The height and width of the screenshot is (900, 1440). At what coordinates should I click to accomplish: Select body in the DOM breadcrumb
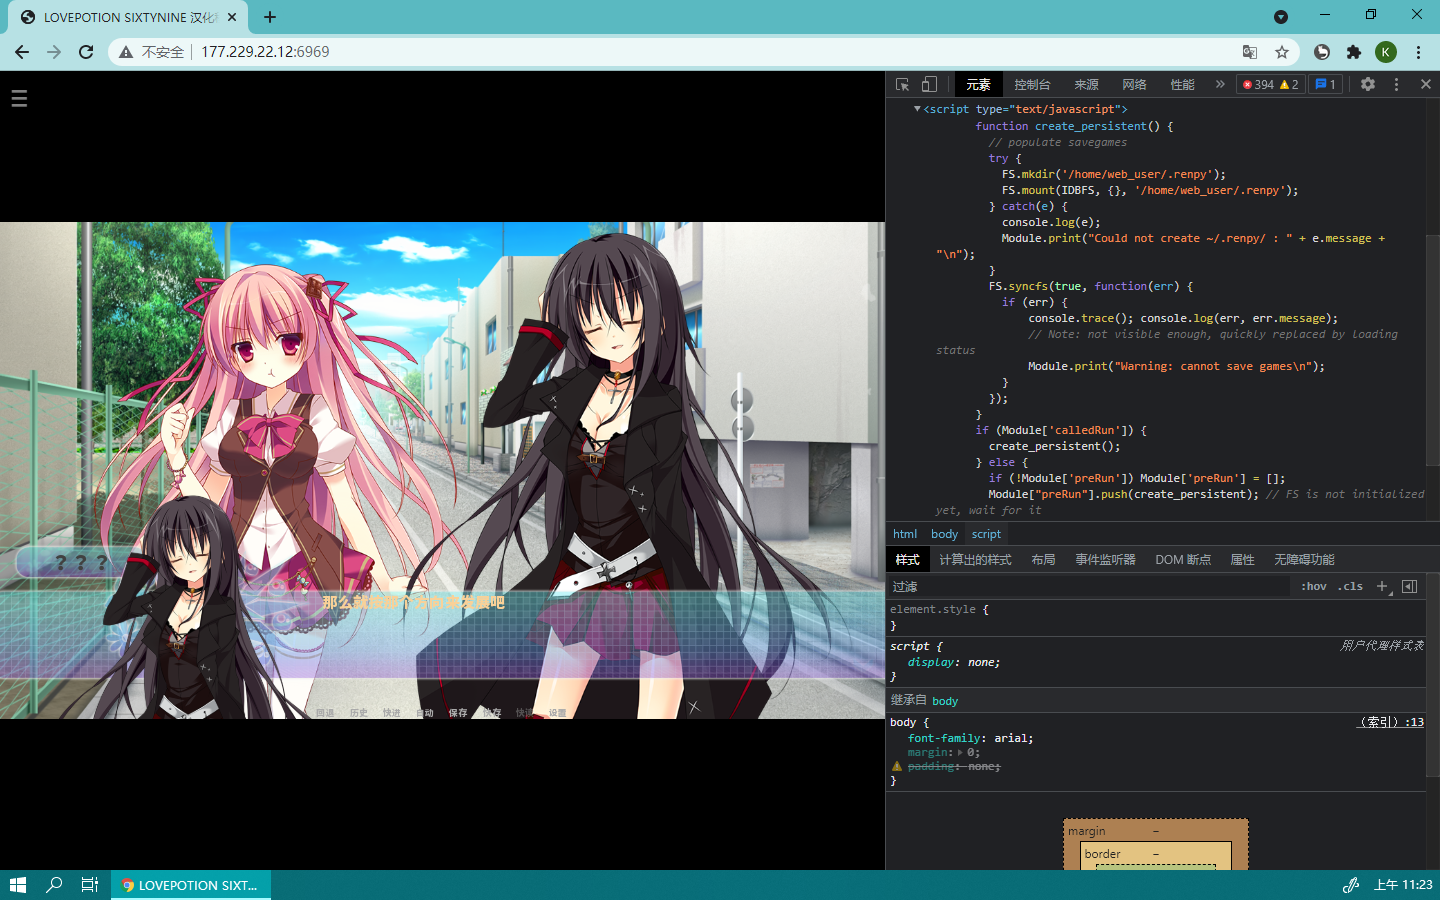944,534
